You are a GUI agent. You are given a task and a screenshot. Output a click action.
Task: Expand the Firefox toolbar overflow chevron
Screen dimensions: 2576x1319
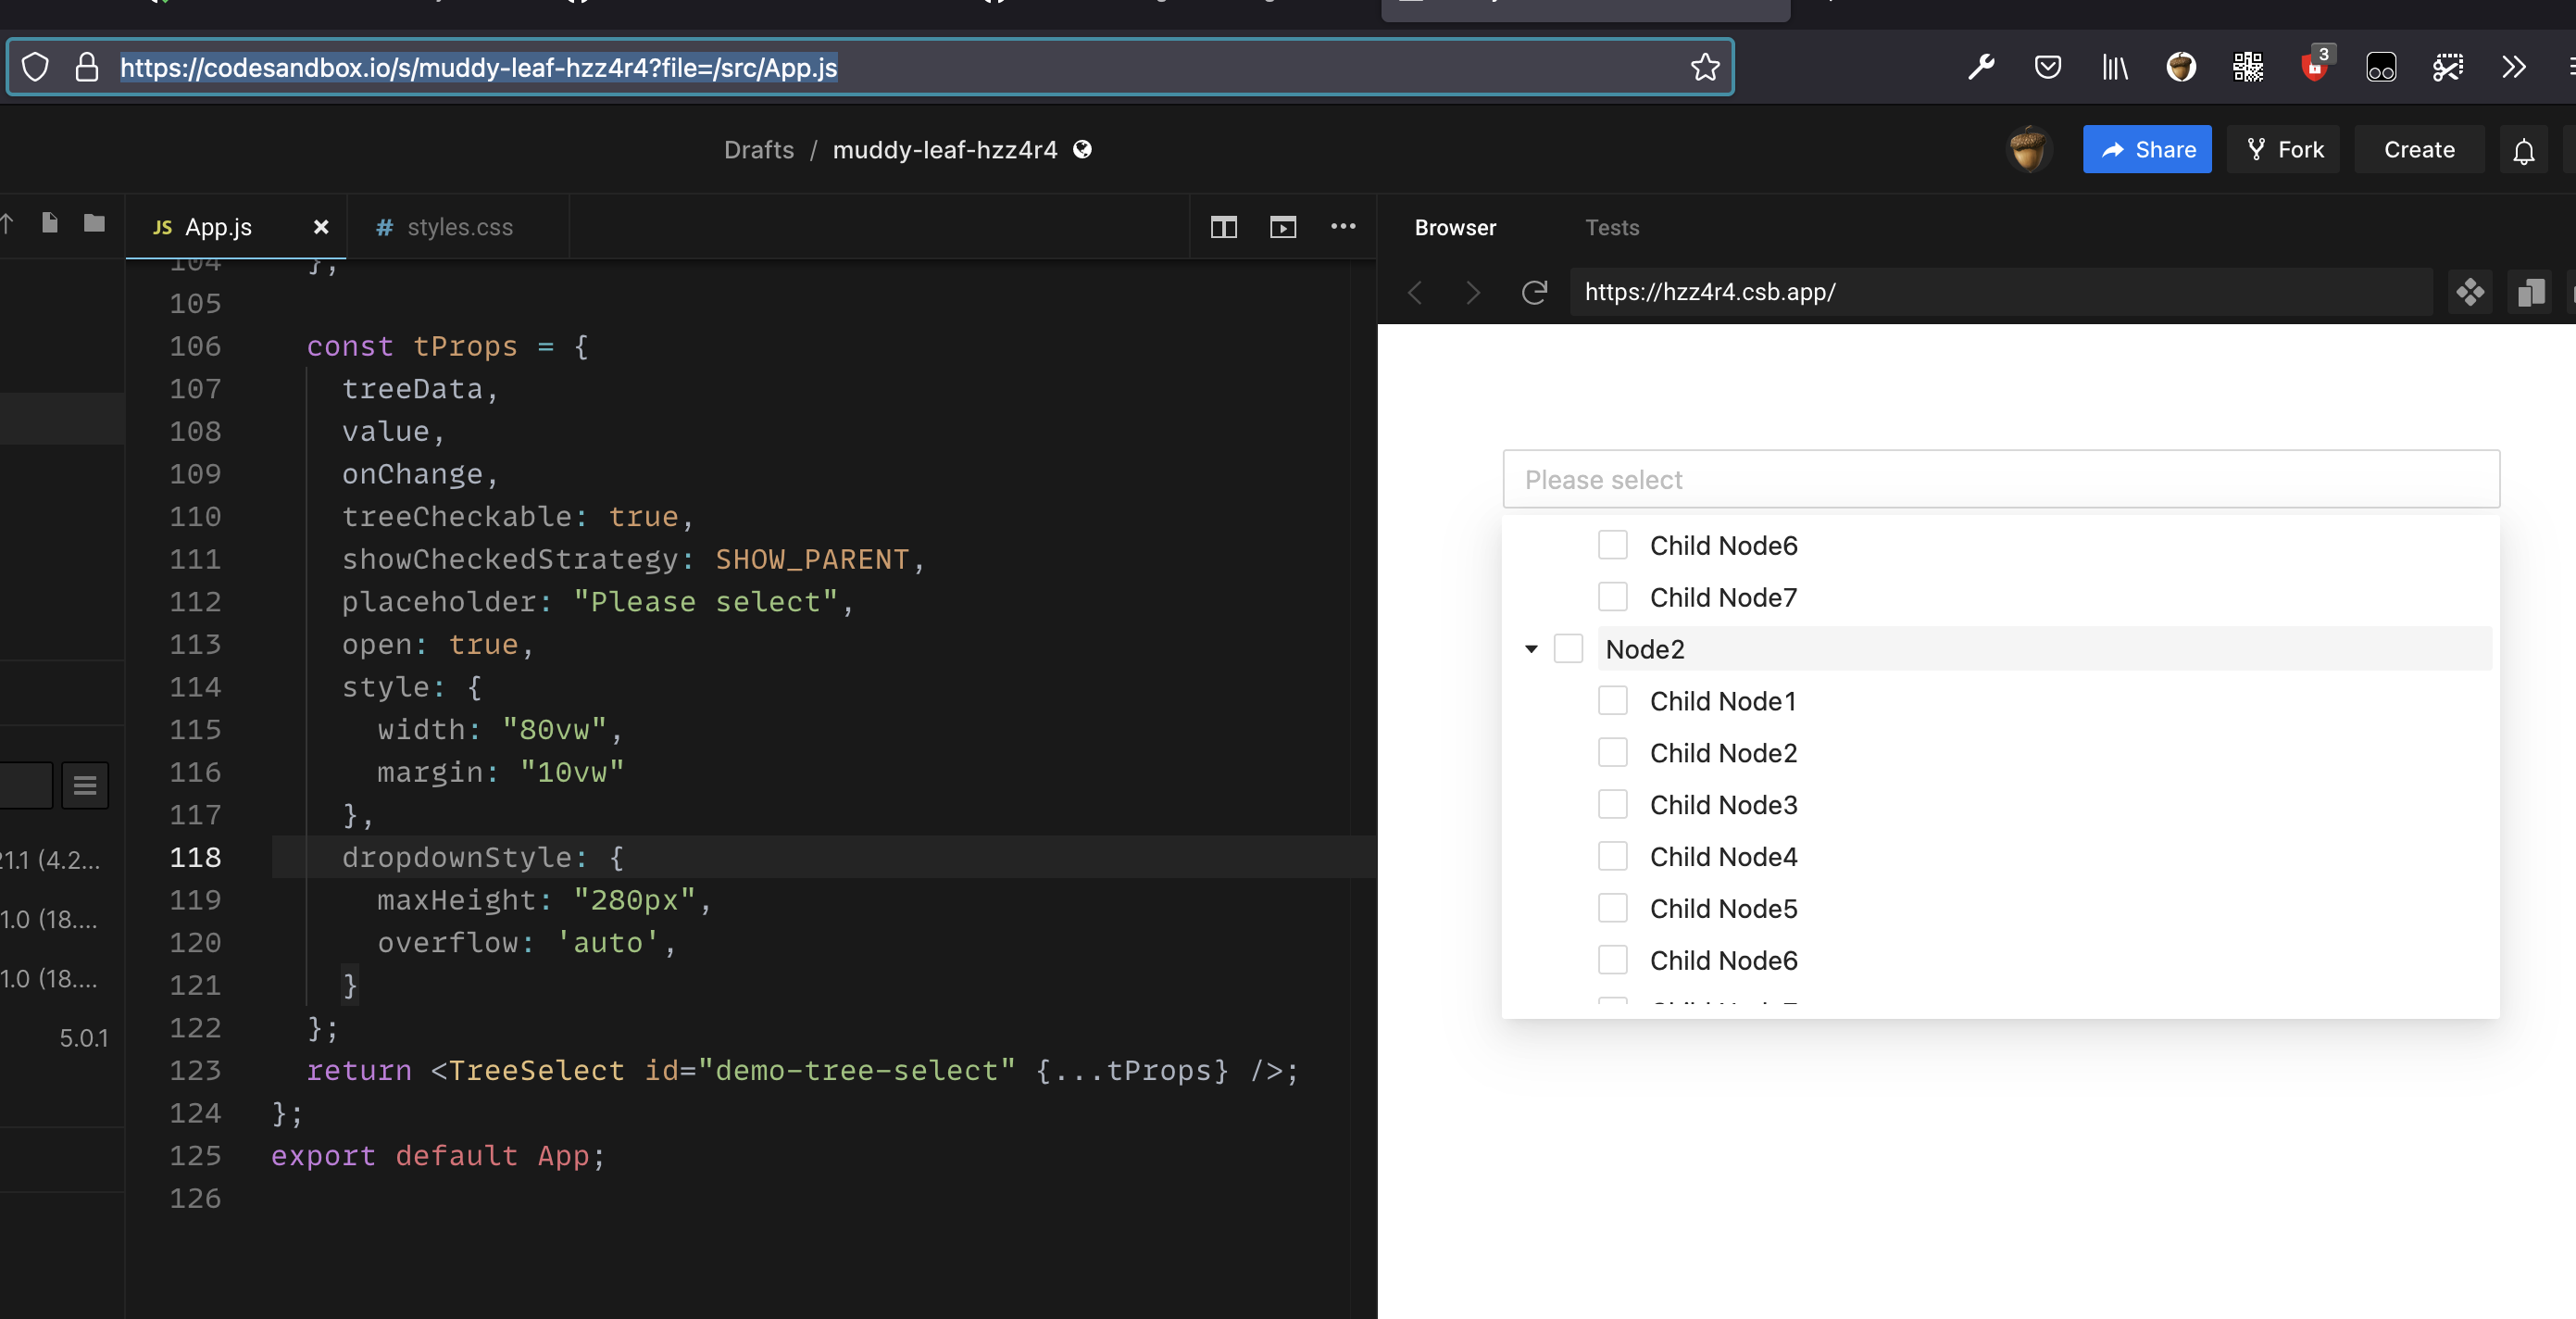[2513, 66]
